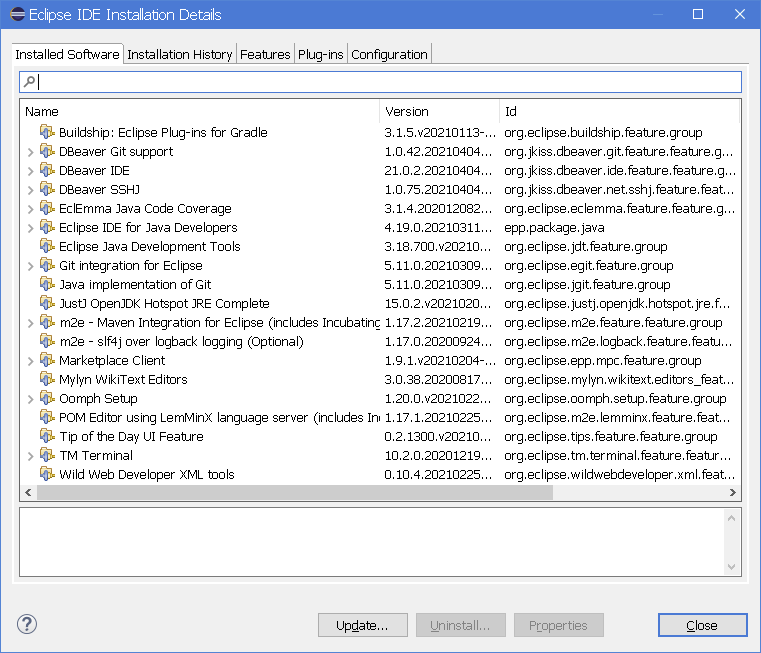Expand the Git integration for Eclipse node
This screenshot has width=761, height=653.
[31, 266]
